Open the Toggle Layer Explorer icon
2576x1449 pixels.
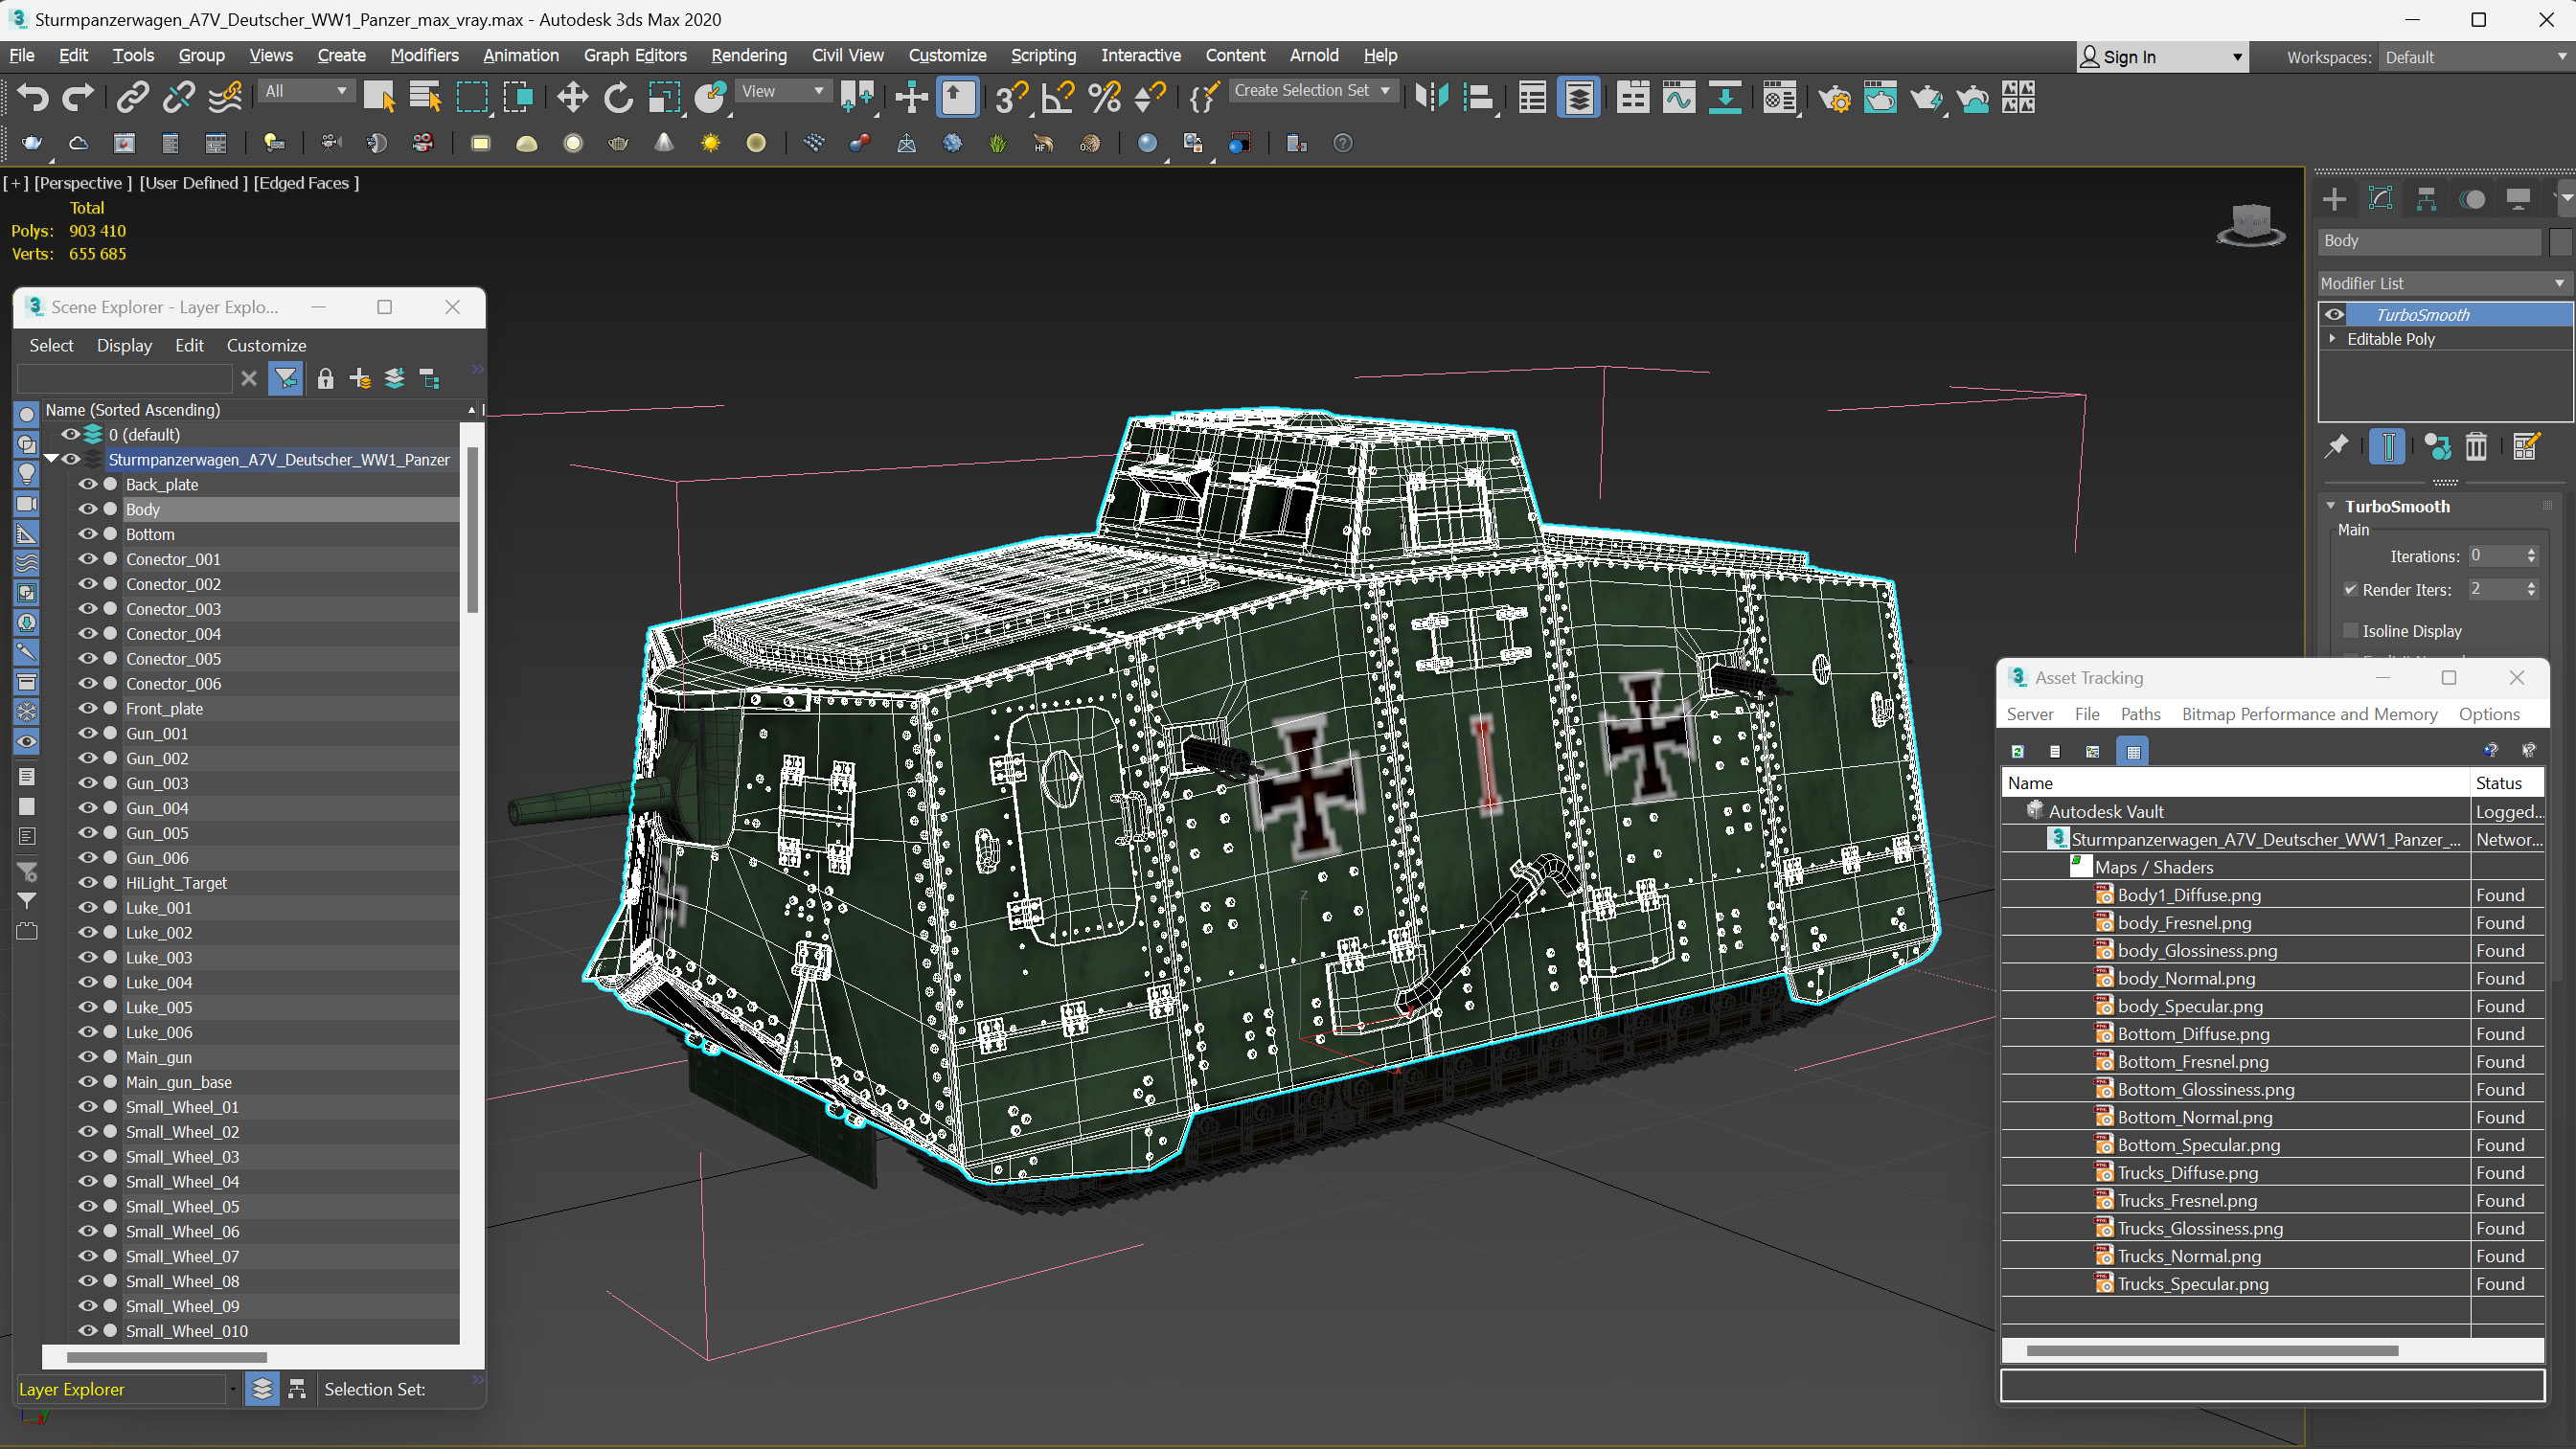[1578, 97]
